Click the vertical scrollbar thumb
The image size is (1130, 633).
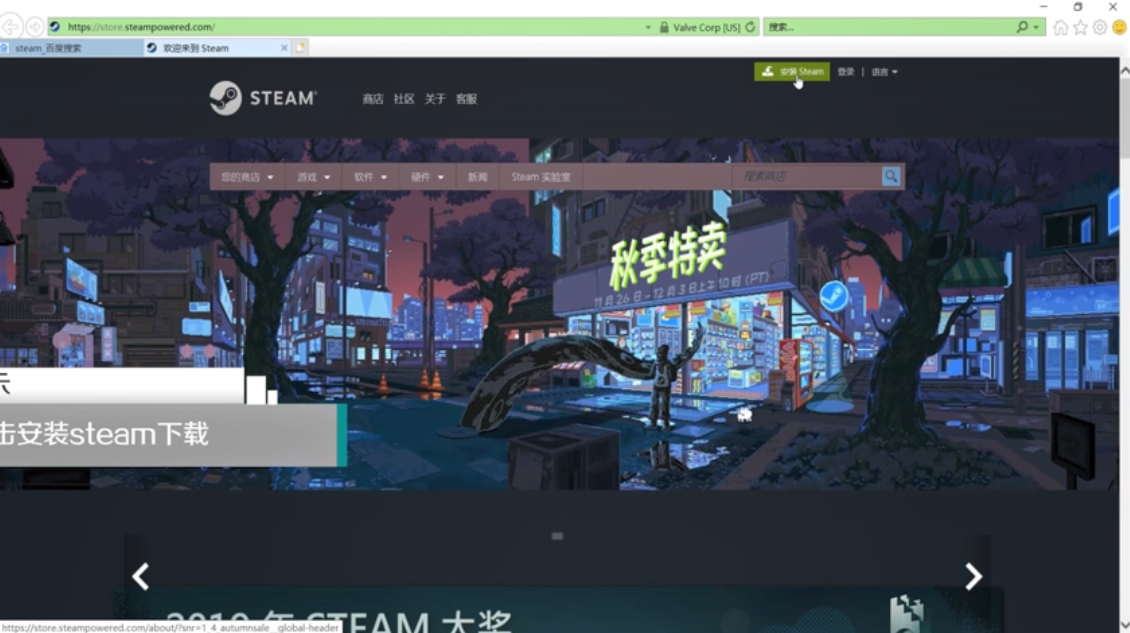click(1124, 118)
